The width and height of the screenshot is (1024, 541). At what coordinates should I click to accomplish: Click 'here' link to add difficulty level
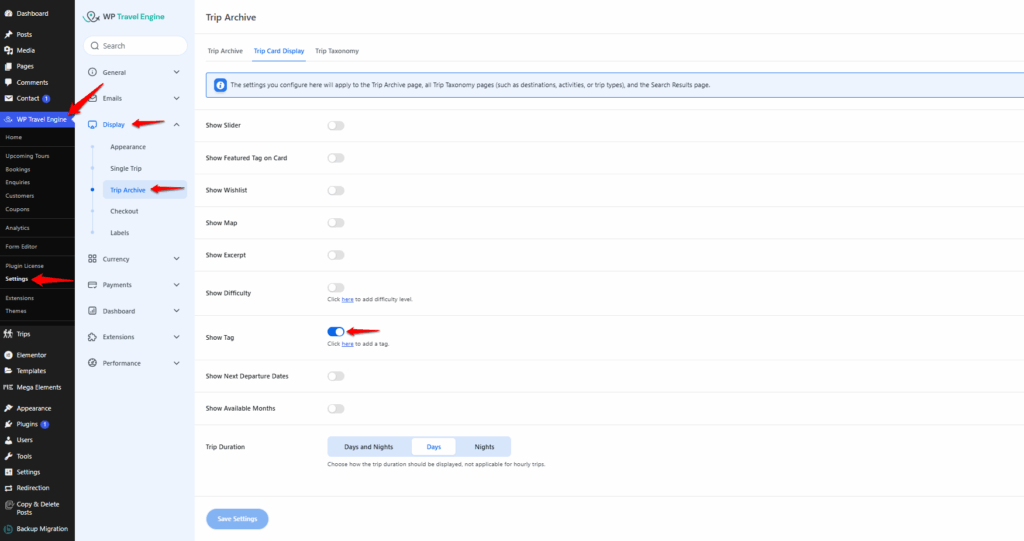(x=347, y=299)
